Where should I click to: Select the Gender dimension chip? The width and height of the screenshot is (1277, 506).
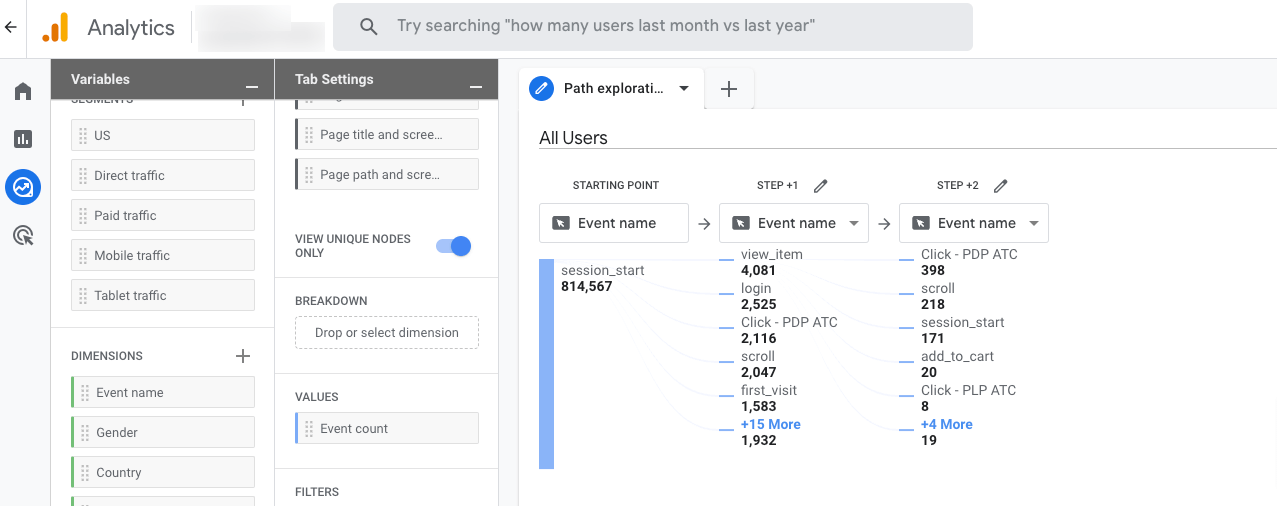coord(163,432)
